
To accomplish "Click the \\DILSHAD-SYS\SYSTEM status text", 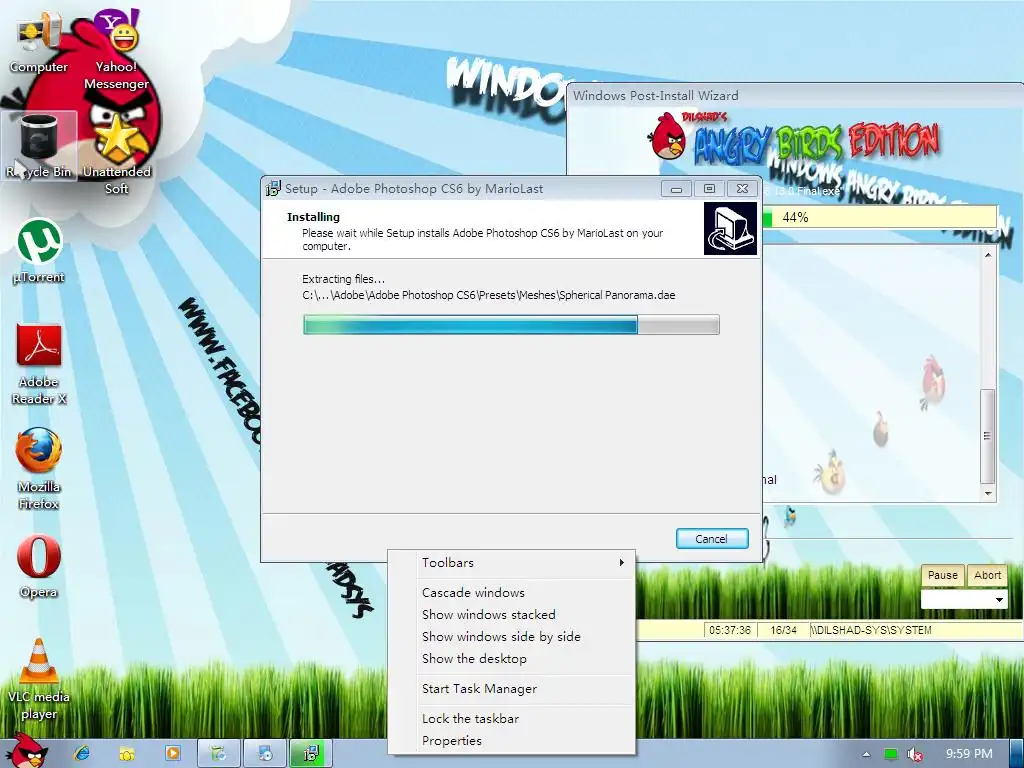I will point(871,630).
